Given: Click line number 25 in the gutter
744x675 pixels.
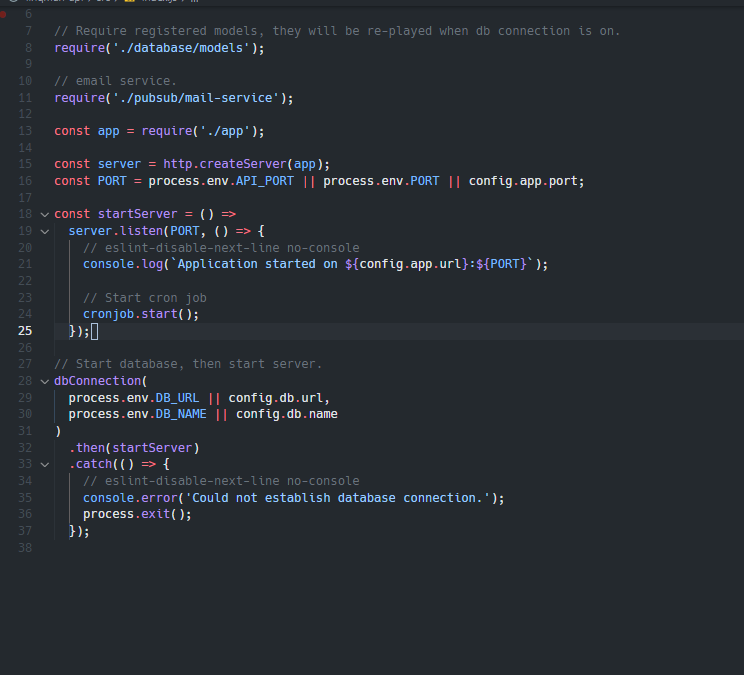Looking at the screenshot, I should tap(24, 331).
